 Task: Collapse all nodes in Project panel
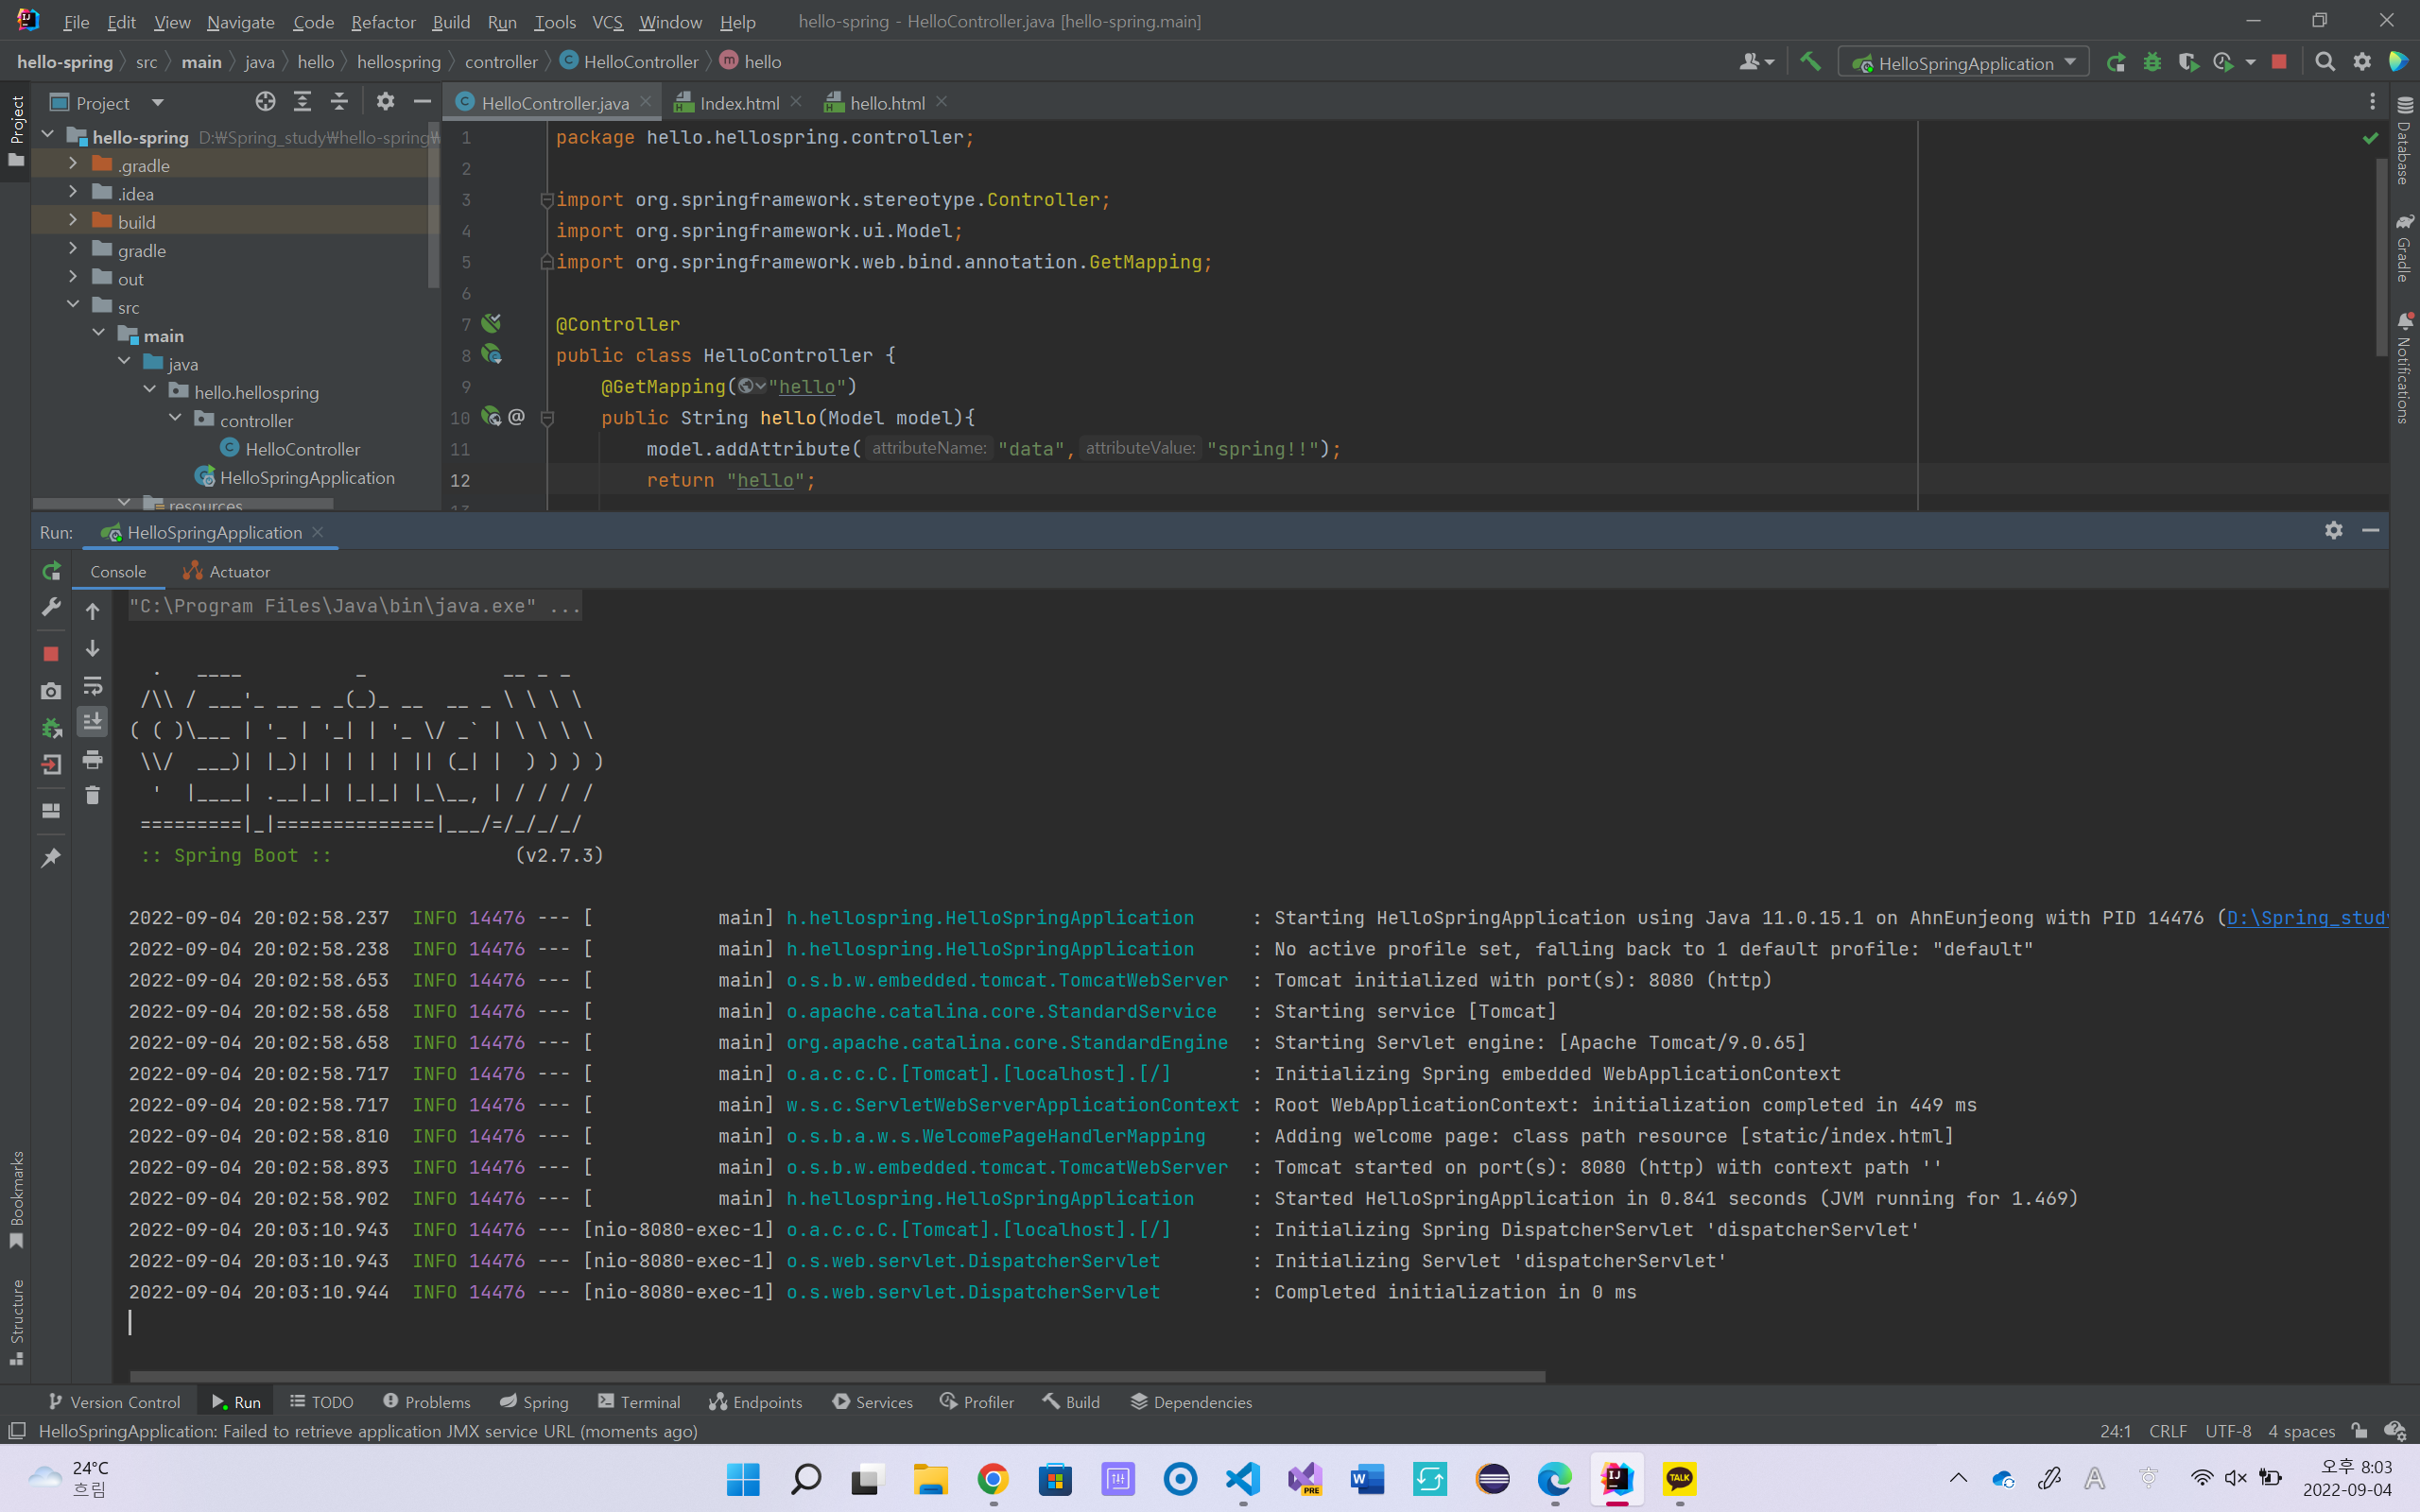[339, 102]
